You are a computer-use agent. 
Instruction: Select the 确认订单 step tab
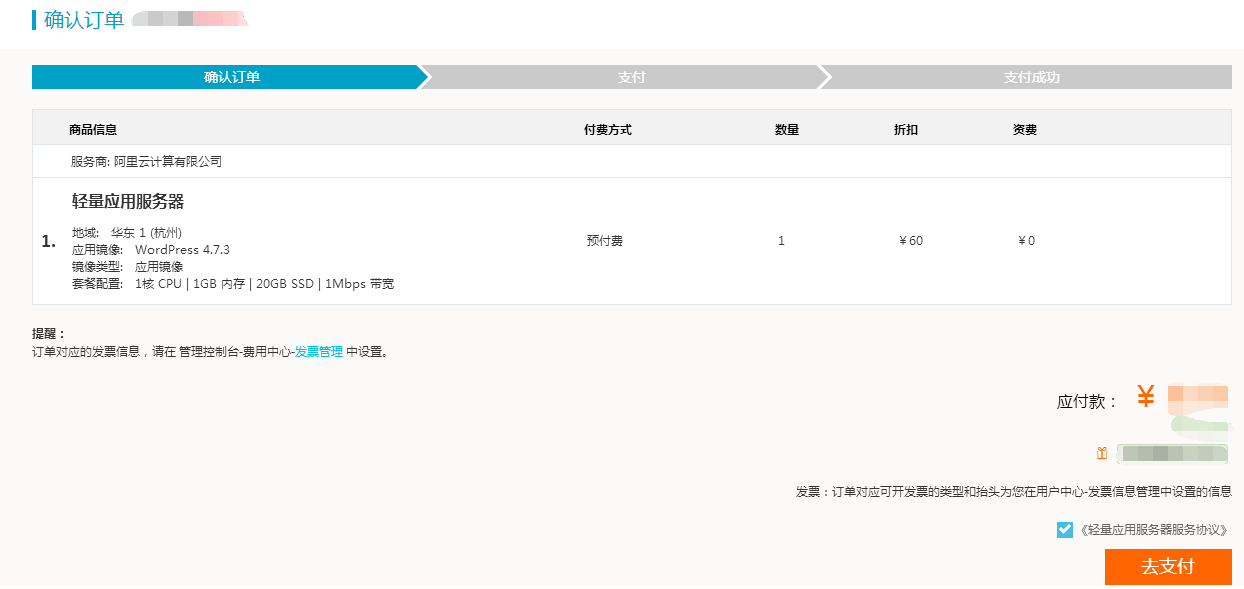(231, 77)
